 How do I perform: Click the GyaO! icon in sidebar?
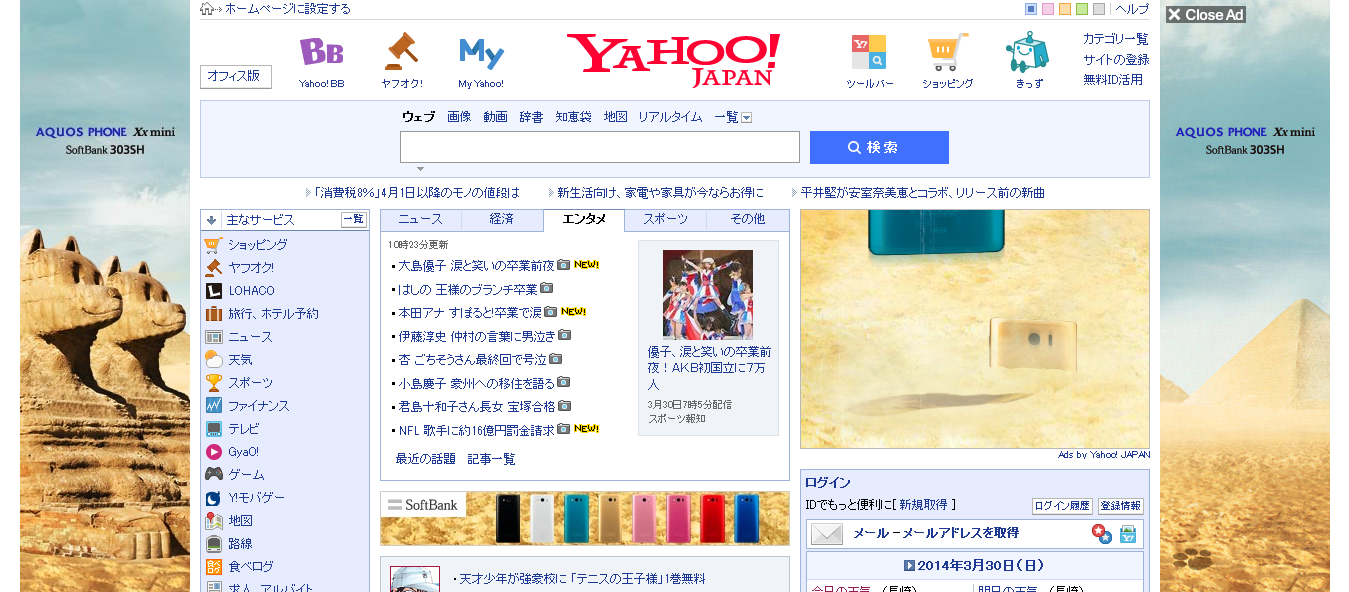pos(213,452)
